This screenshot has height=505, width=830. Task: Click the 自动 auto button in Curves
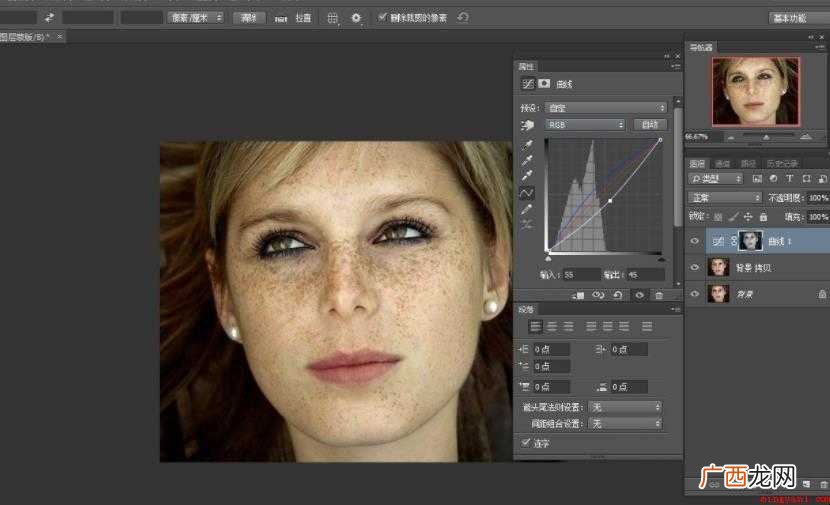pyautogui.click(x=650, y=125)
